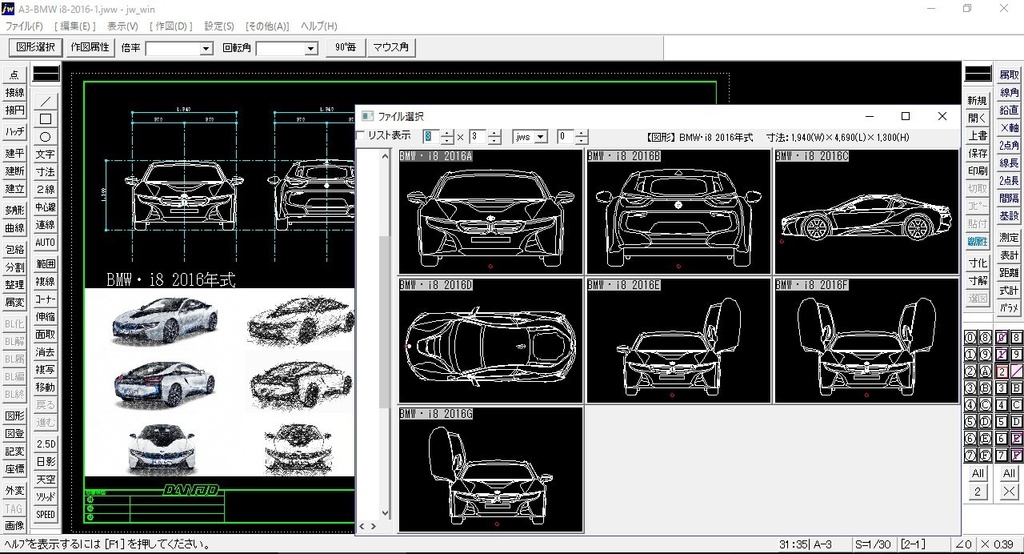Select the BMW i8 2016D top view thumbnail
The height and width of the screenshot is (554, 1024).
pos(490,341)
